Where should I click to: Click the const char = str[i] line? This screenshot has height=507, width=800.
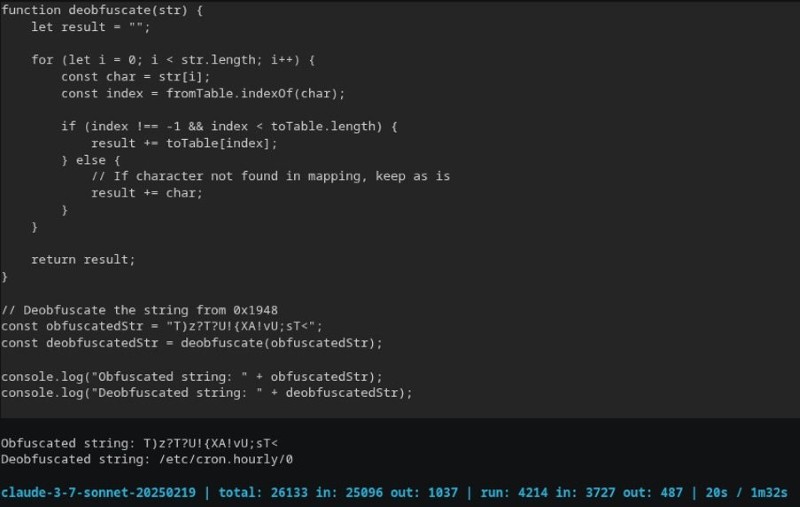(135, 77)
